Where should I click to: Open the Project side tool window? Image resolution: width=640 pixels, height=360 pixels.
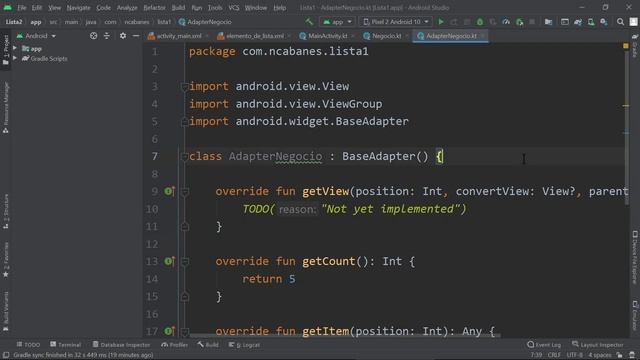[x=6, y=50]
